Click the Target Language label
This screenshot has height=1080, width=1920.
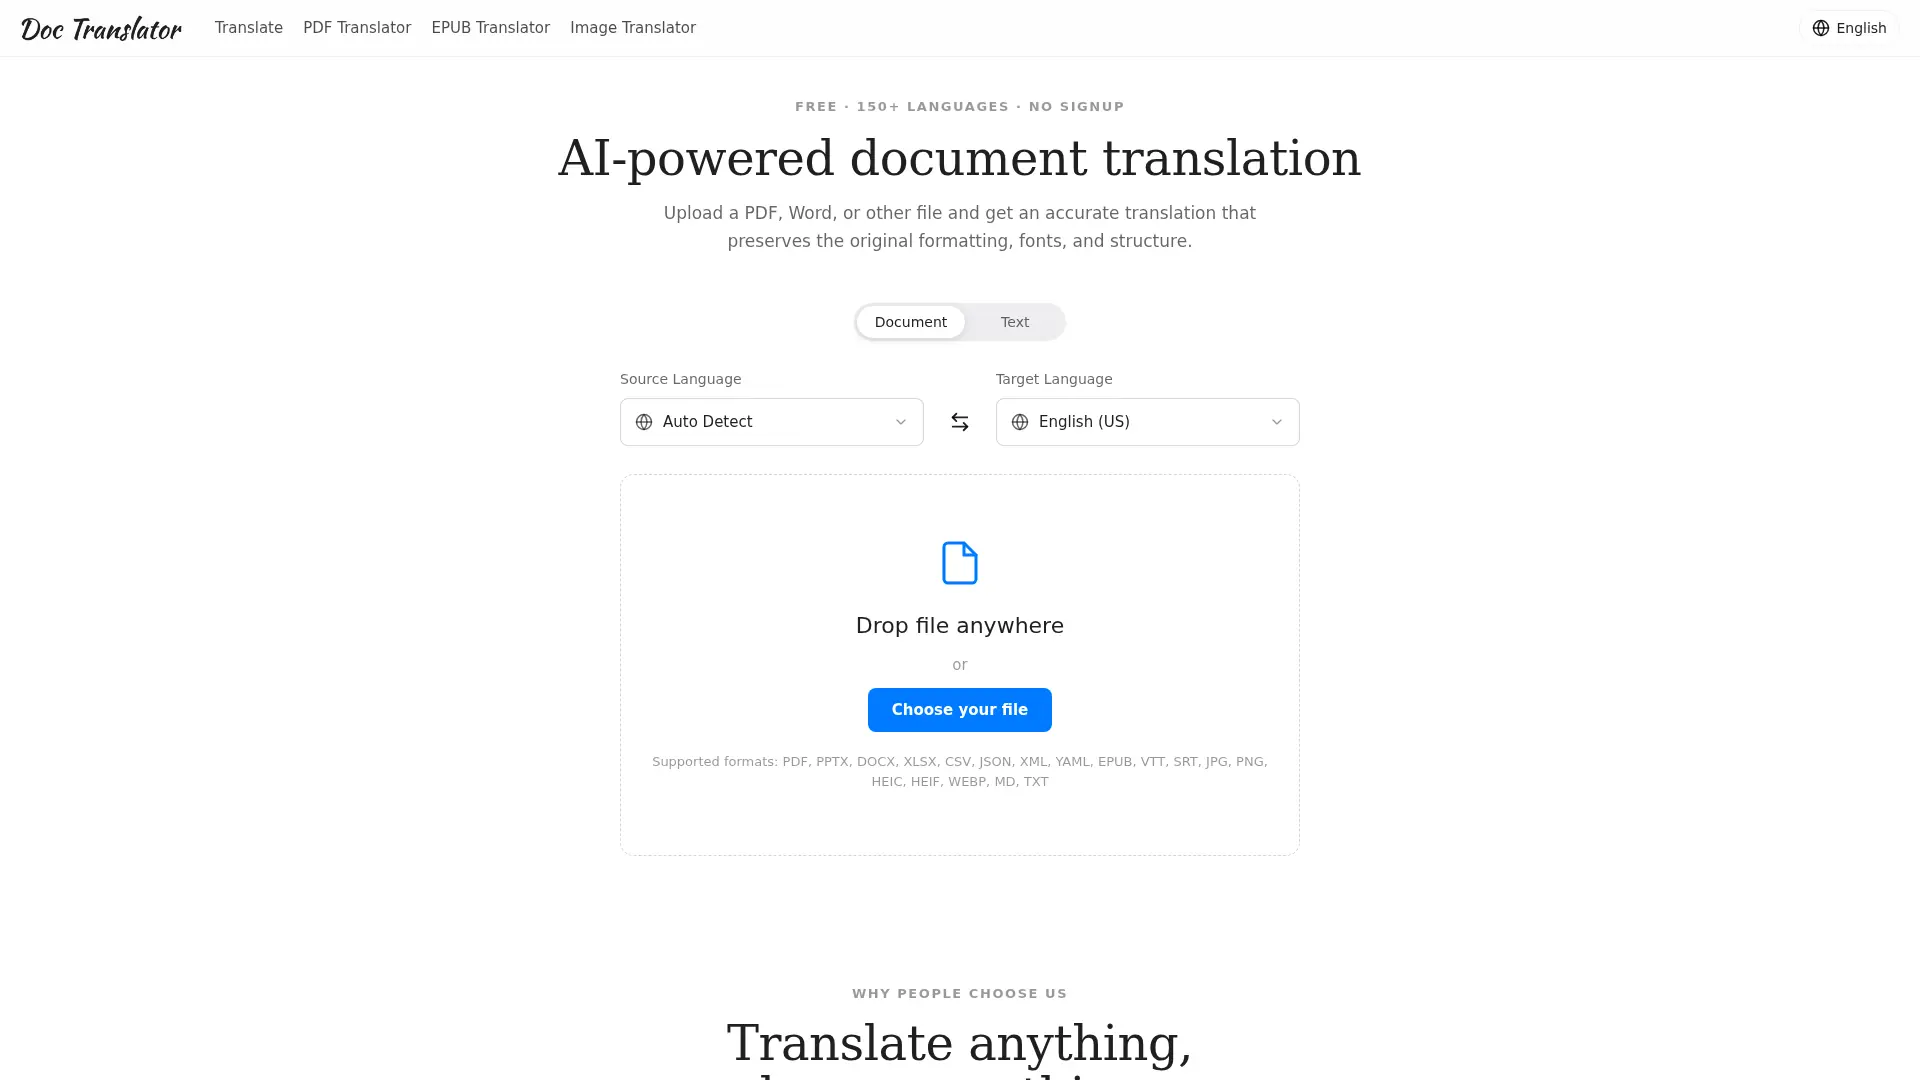coord(1054,379)
